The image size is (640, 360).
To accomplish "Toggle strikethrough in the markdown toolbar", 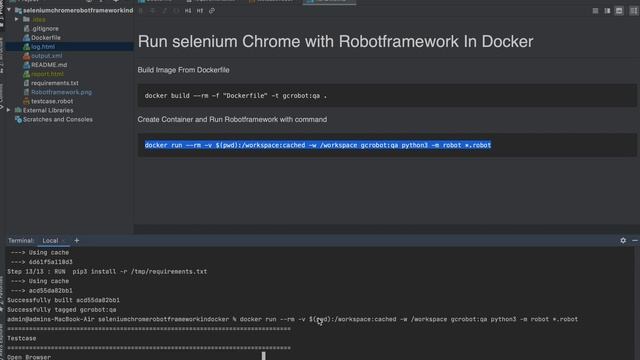I will pos(153,11).
